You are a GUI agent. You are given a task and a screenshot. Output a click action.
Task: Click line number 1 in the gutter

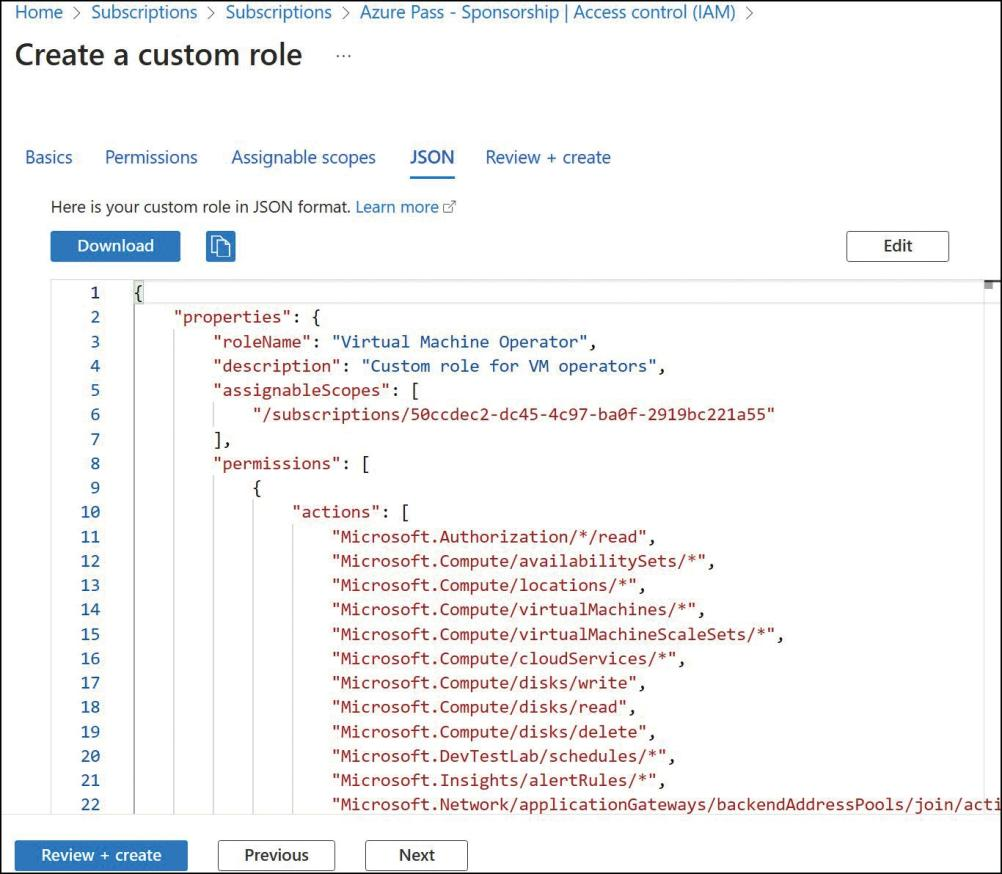(95, 293)
